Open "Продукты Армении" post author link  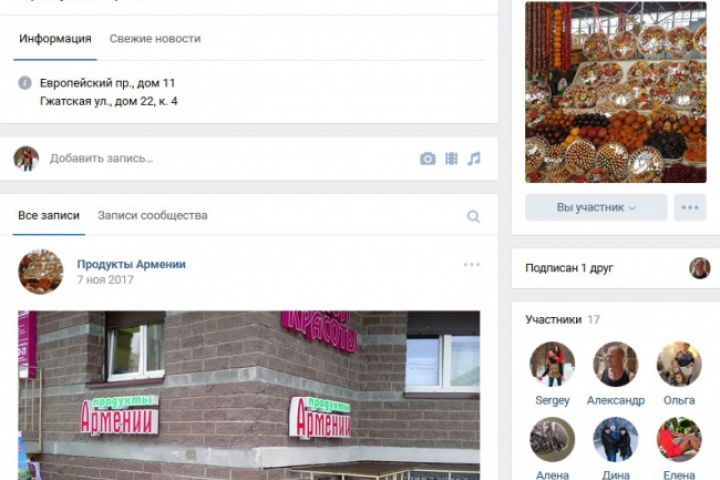pyautogui.click(x=131, y=264)
